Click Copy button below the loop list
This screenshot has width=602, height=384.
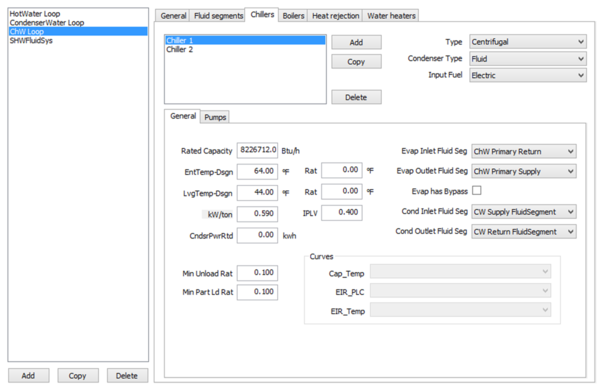78,376
